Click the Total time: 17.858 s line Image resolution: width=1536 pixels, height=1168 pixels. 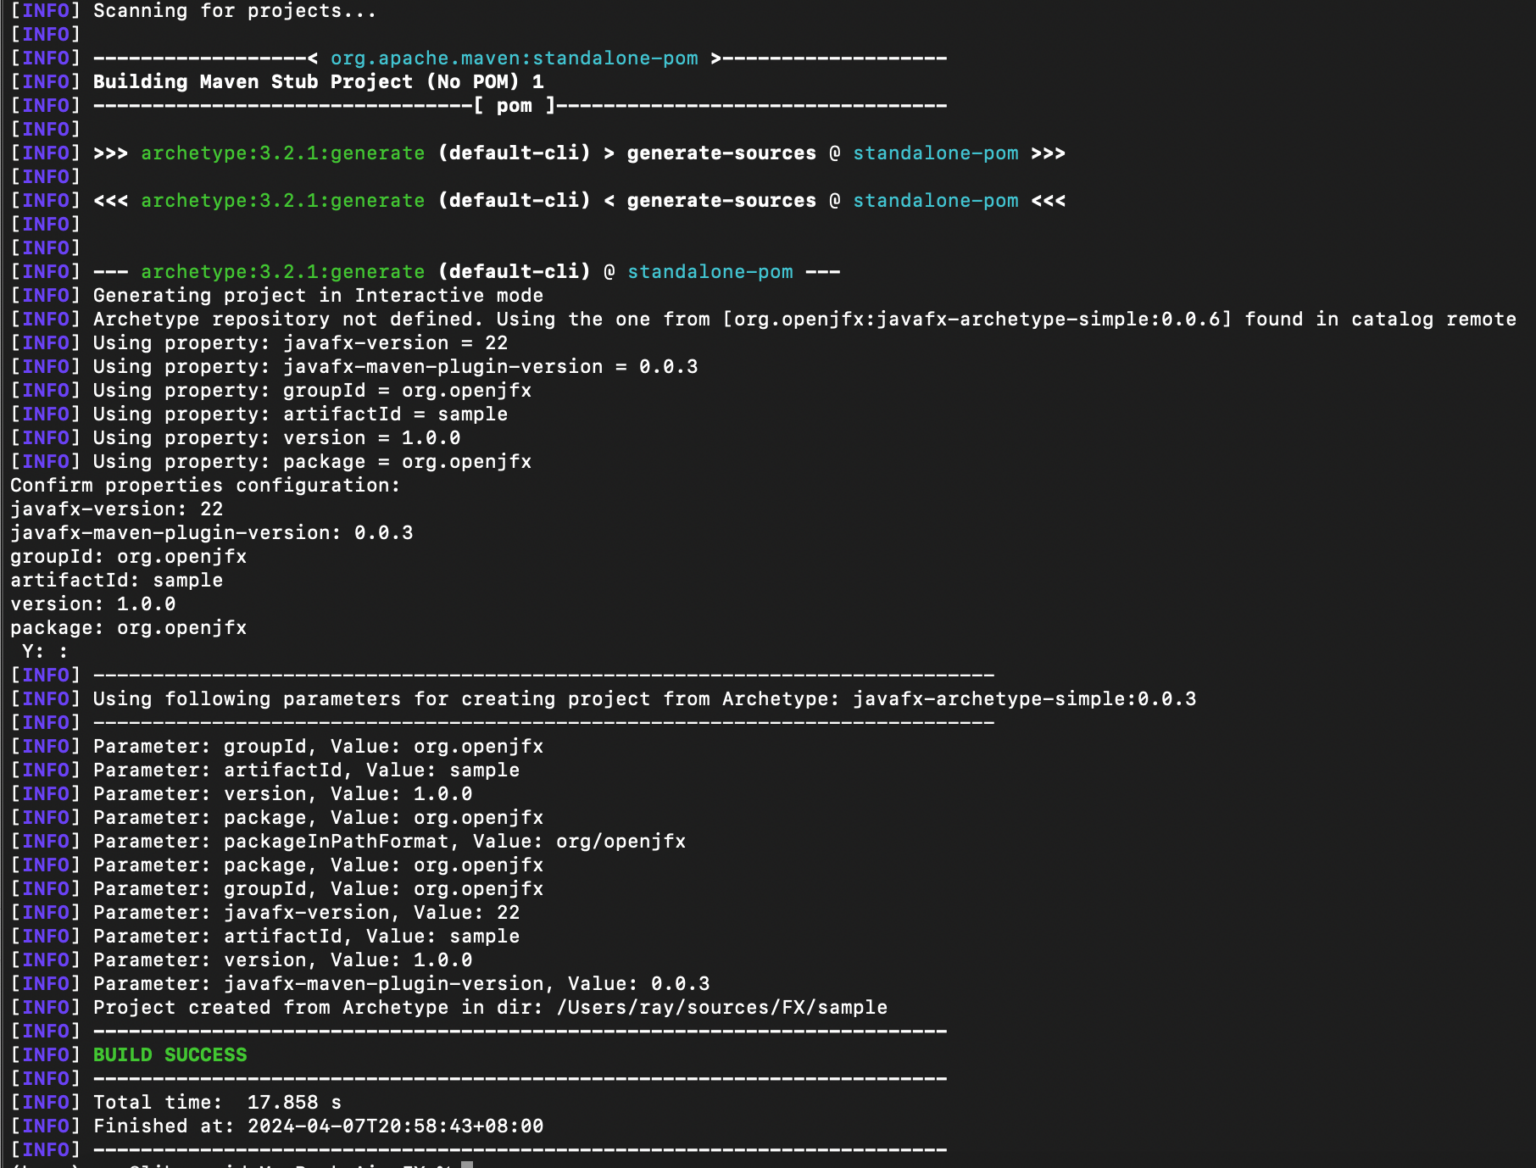point(216,1101)
